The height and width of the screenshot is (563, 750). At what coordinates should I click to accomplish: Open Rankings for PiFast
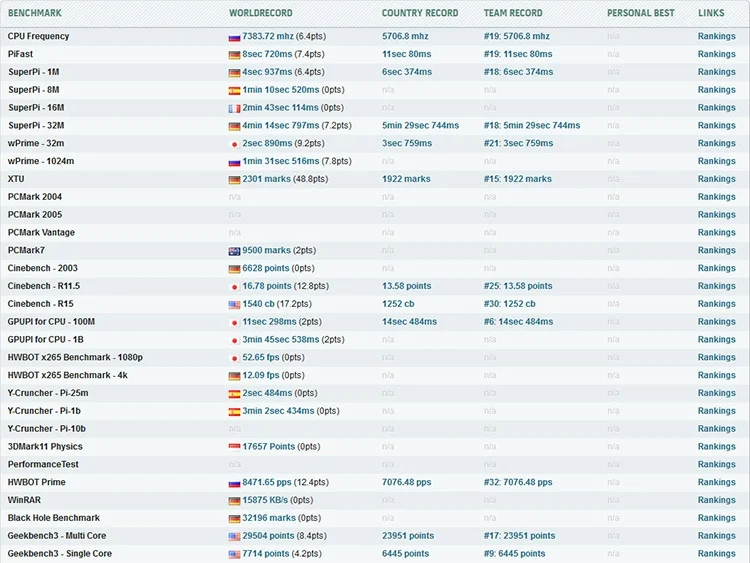[717, 54]
